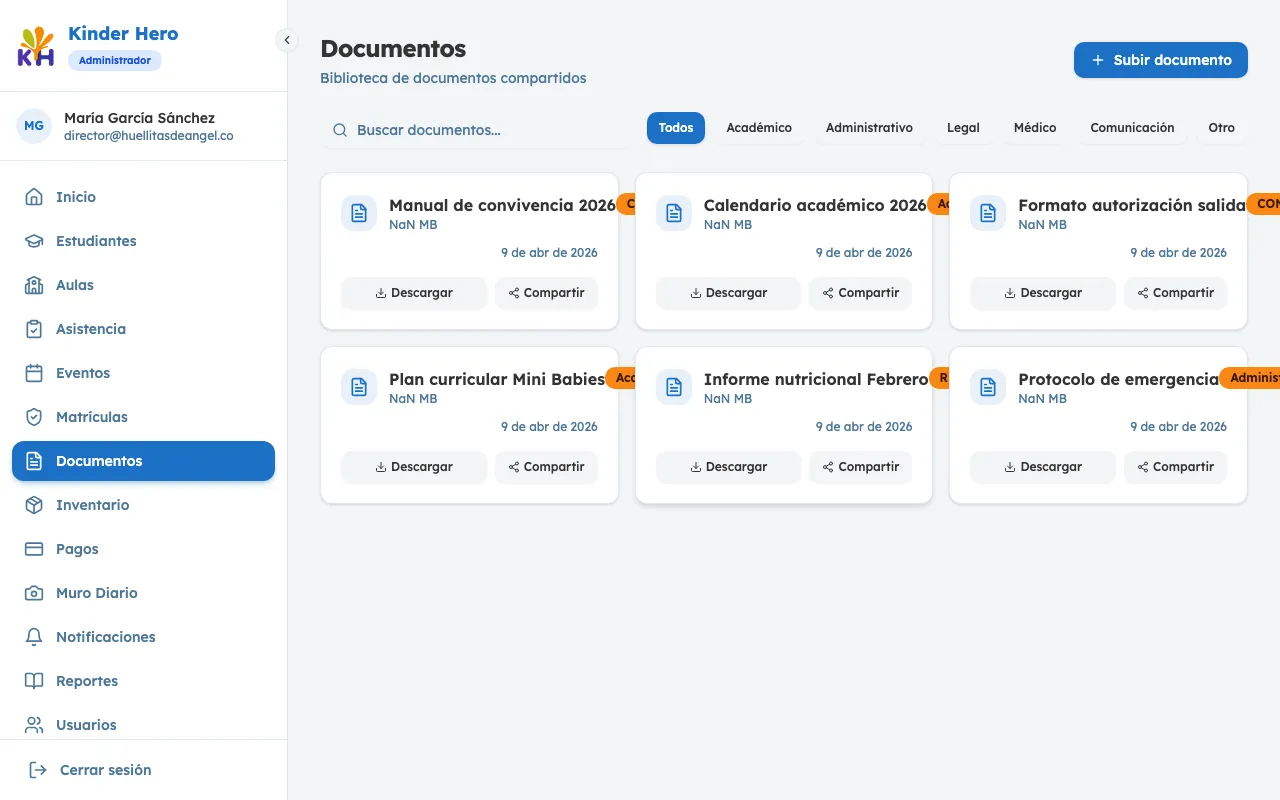Click the search magnifier icon

pos(340,130)
